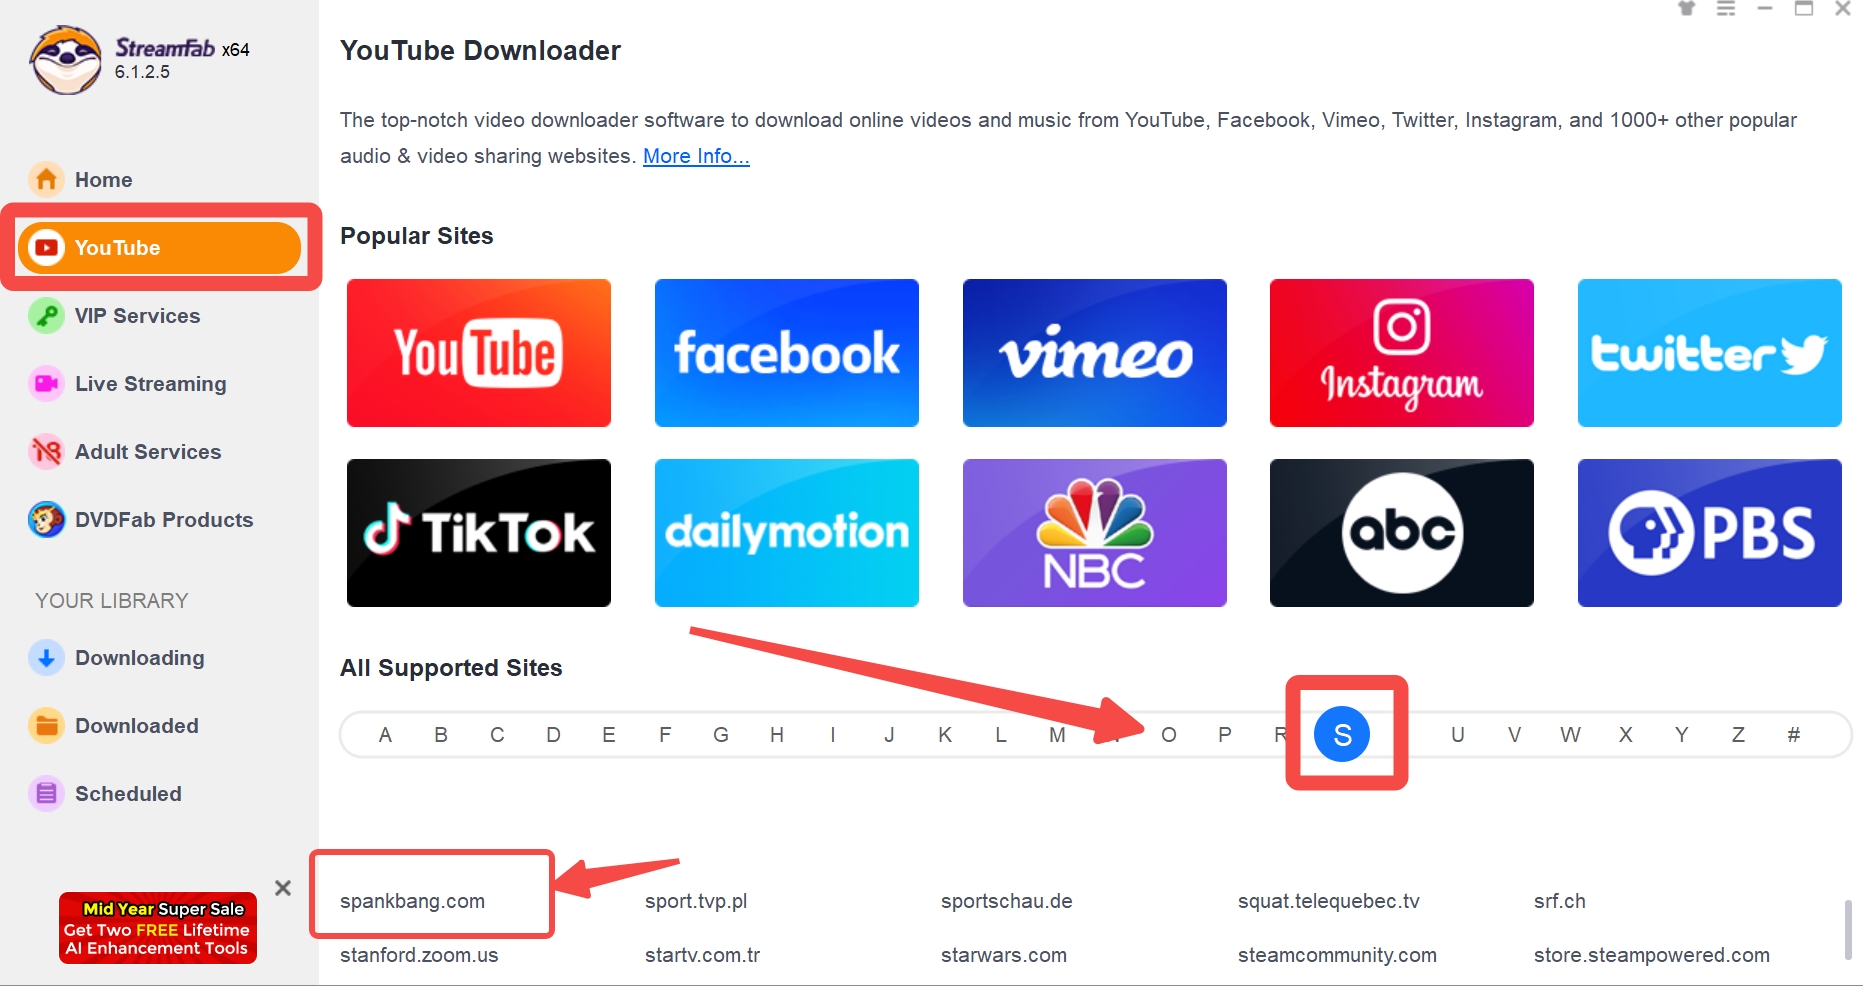Viewport: 1863px width, 986px height.
Task: Select the VIP Services key icon
Action: click(x=46, y=315)
